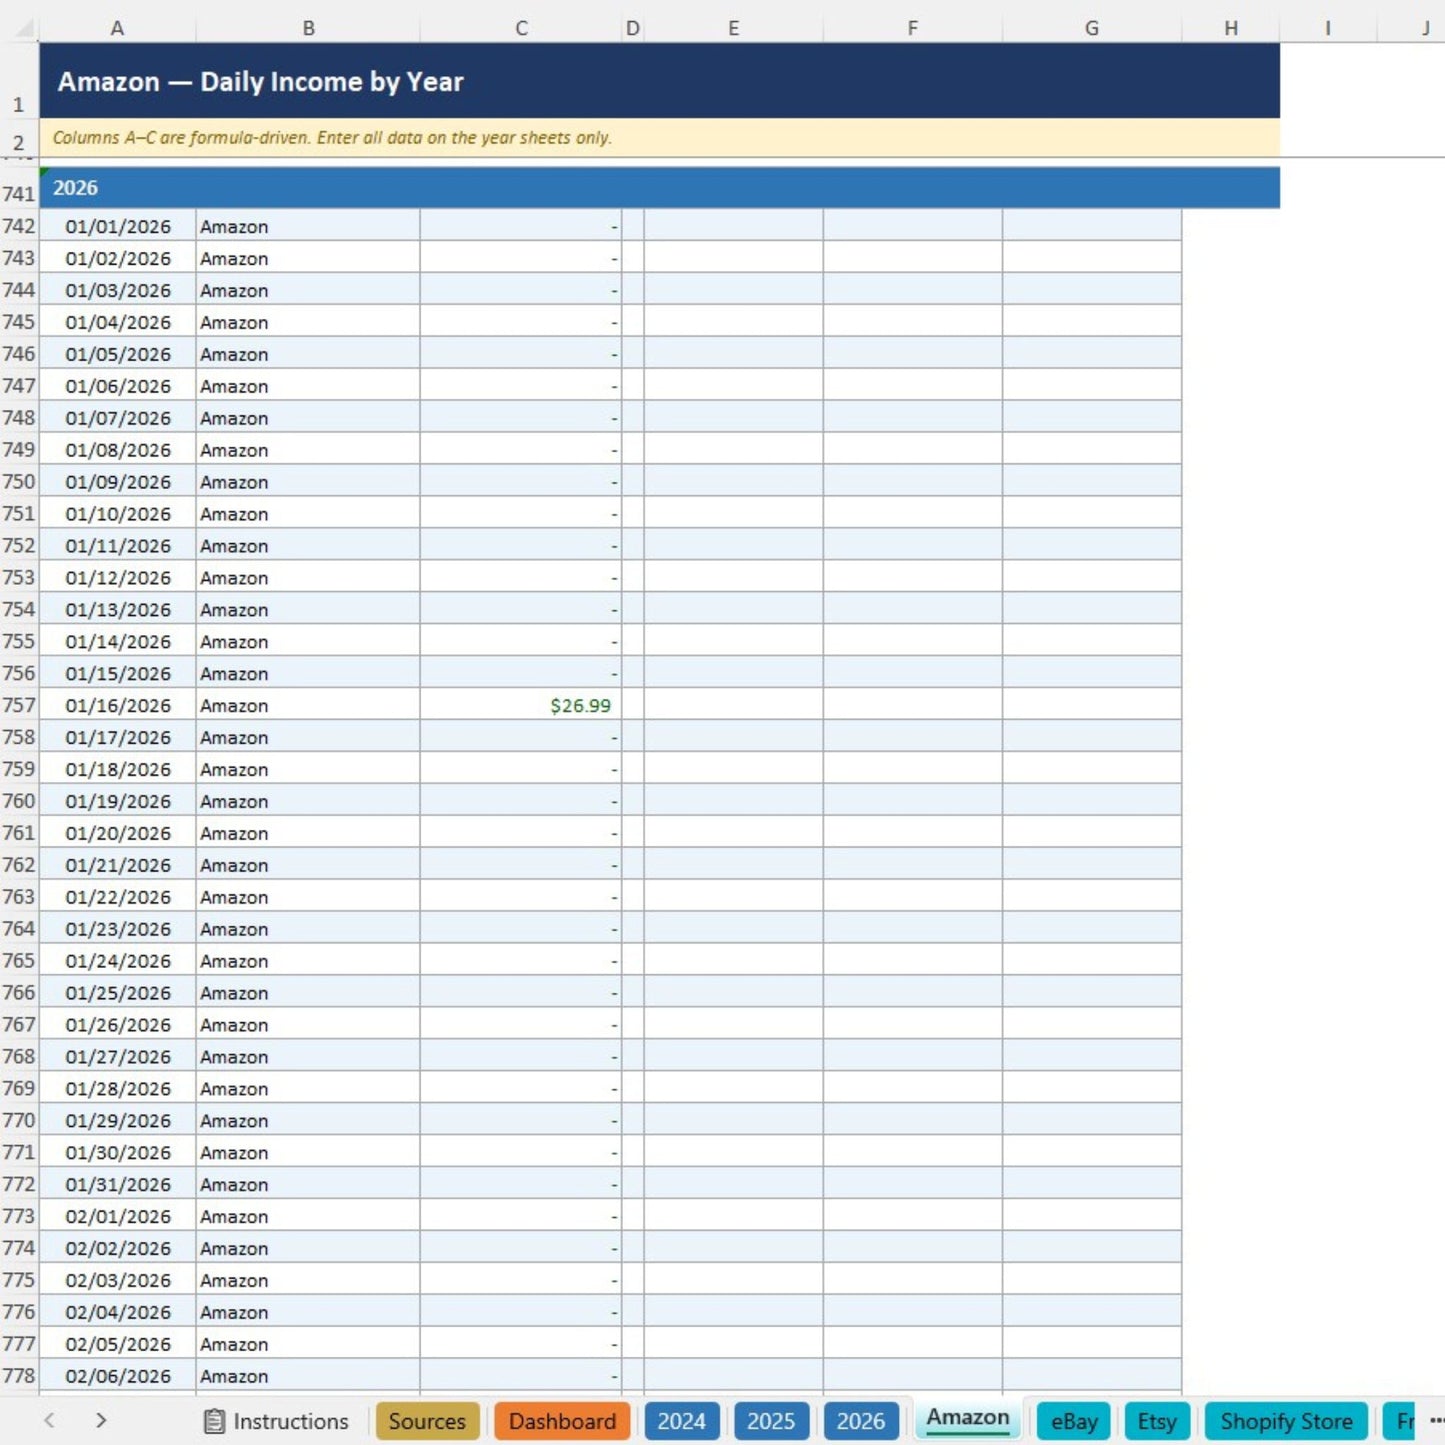
Task: Click the more sheets ellipsis
Action: coord(1436,1421)
